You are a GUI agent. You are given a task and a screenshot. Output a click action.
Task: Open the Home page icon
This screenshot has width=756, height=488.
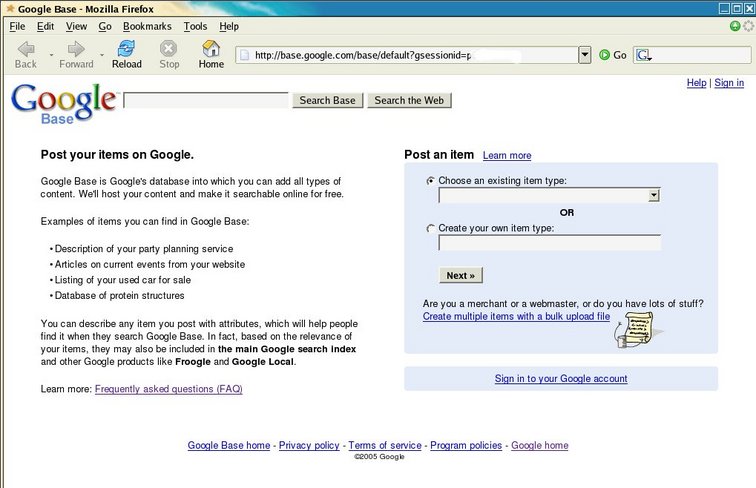(x=211, y=48)
